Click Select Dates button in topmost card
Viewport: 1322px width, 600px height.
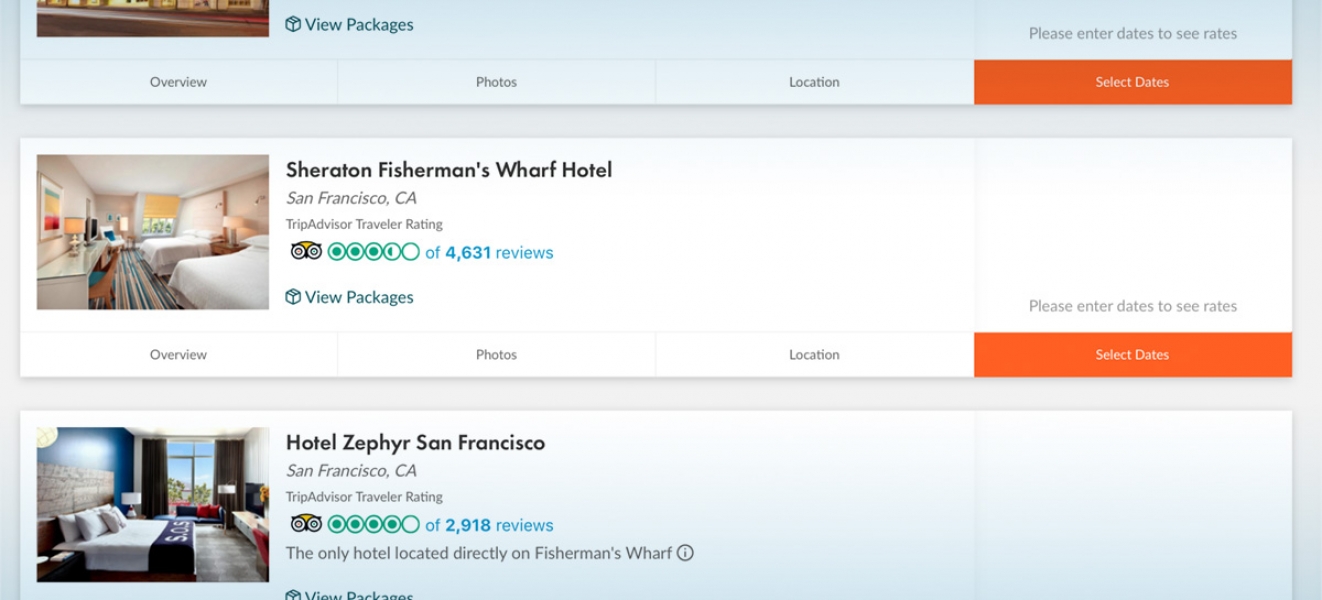(1133, 82)
